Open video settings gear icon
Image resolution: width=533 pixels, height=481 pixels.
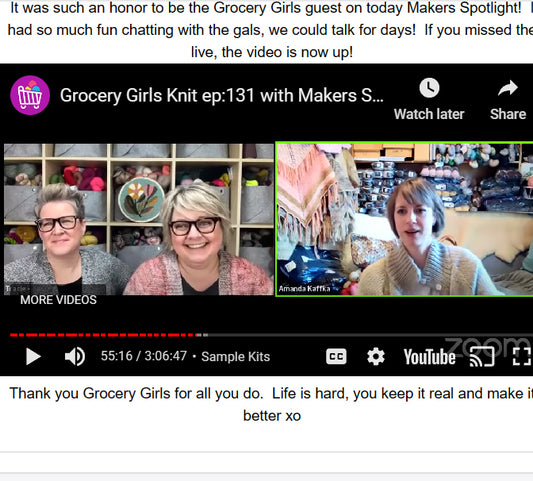[x=376, y=357]
